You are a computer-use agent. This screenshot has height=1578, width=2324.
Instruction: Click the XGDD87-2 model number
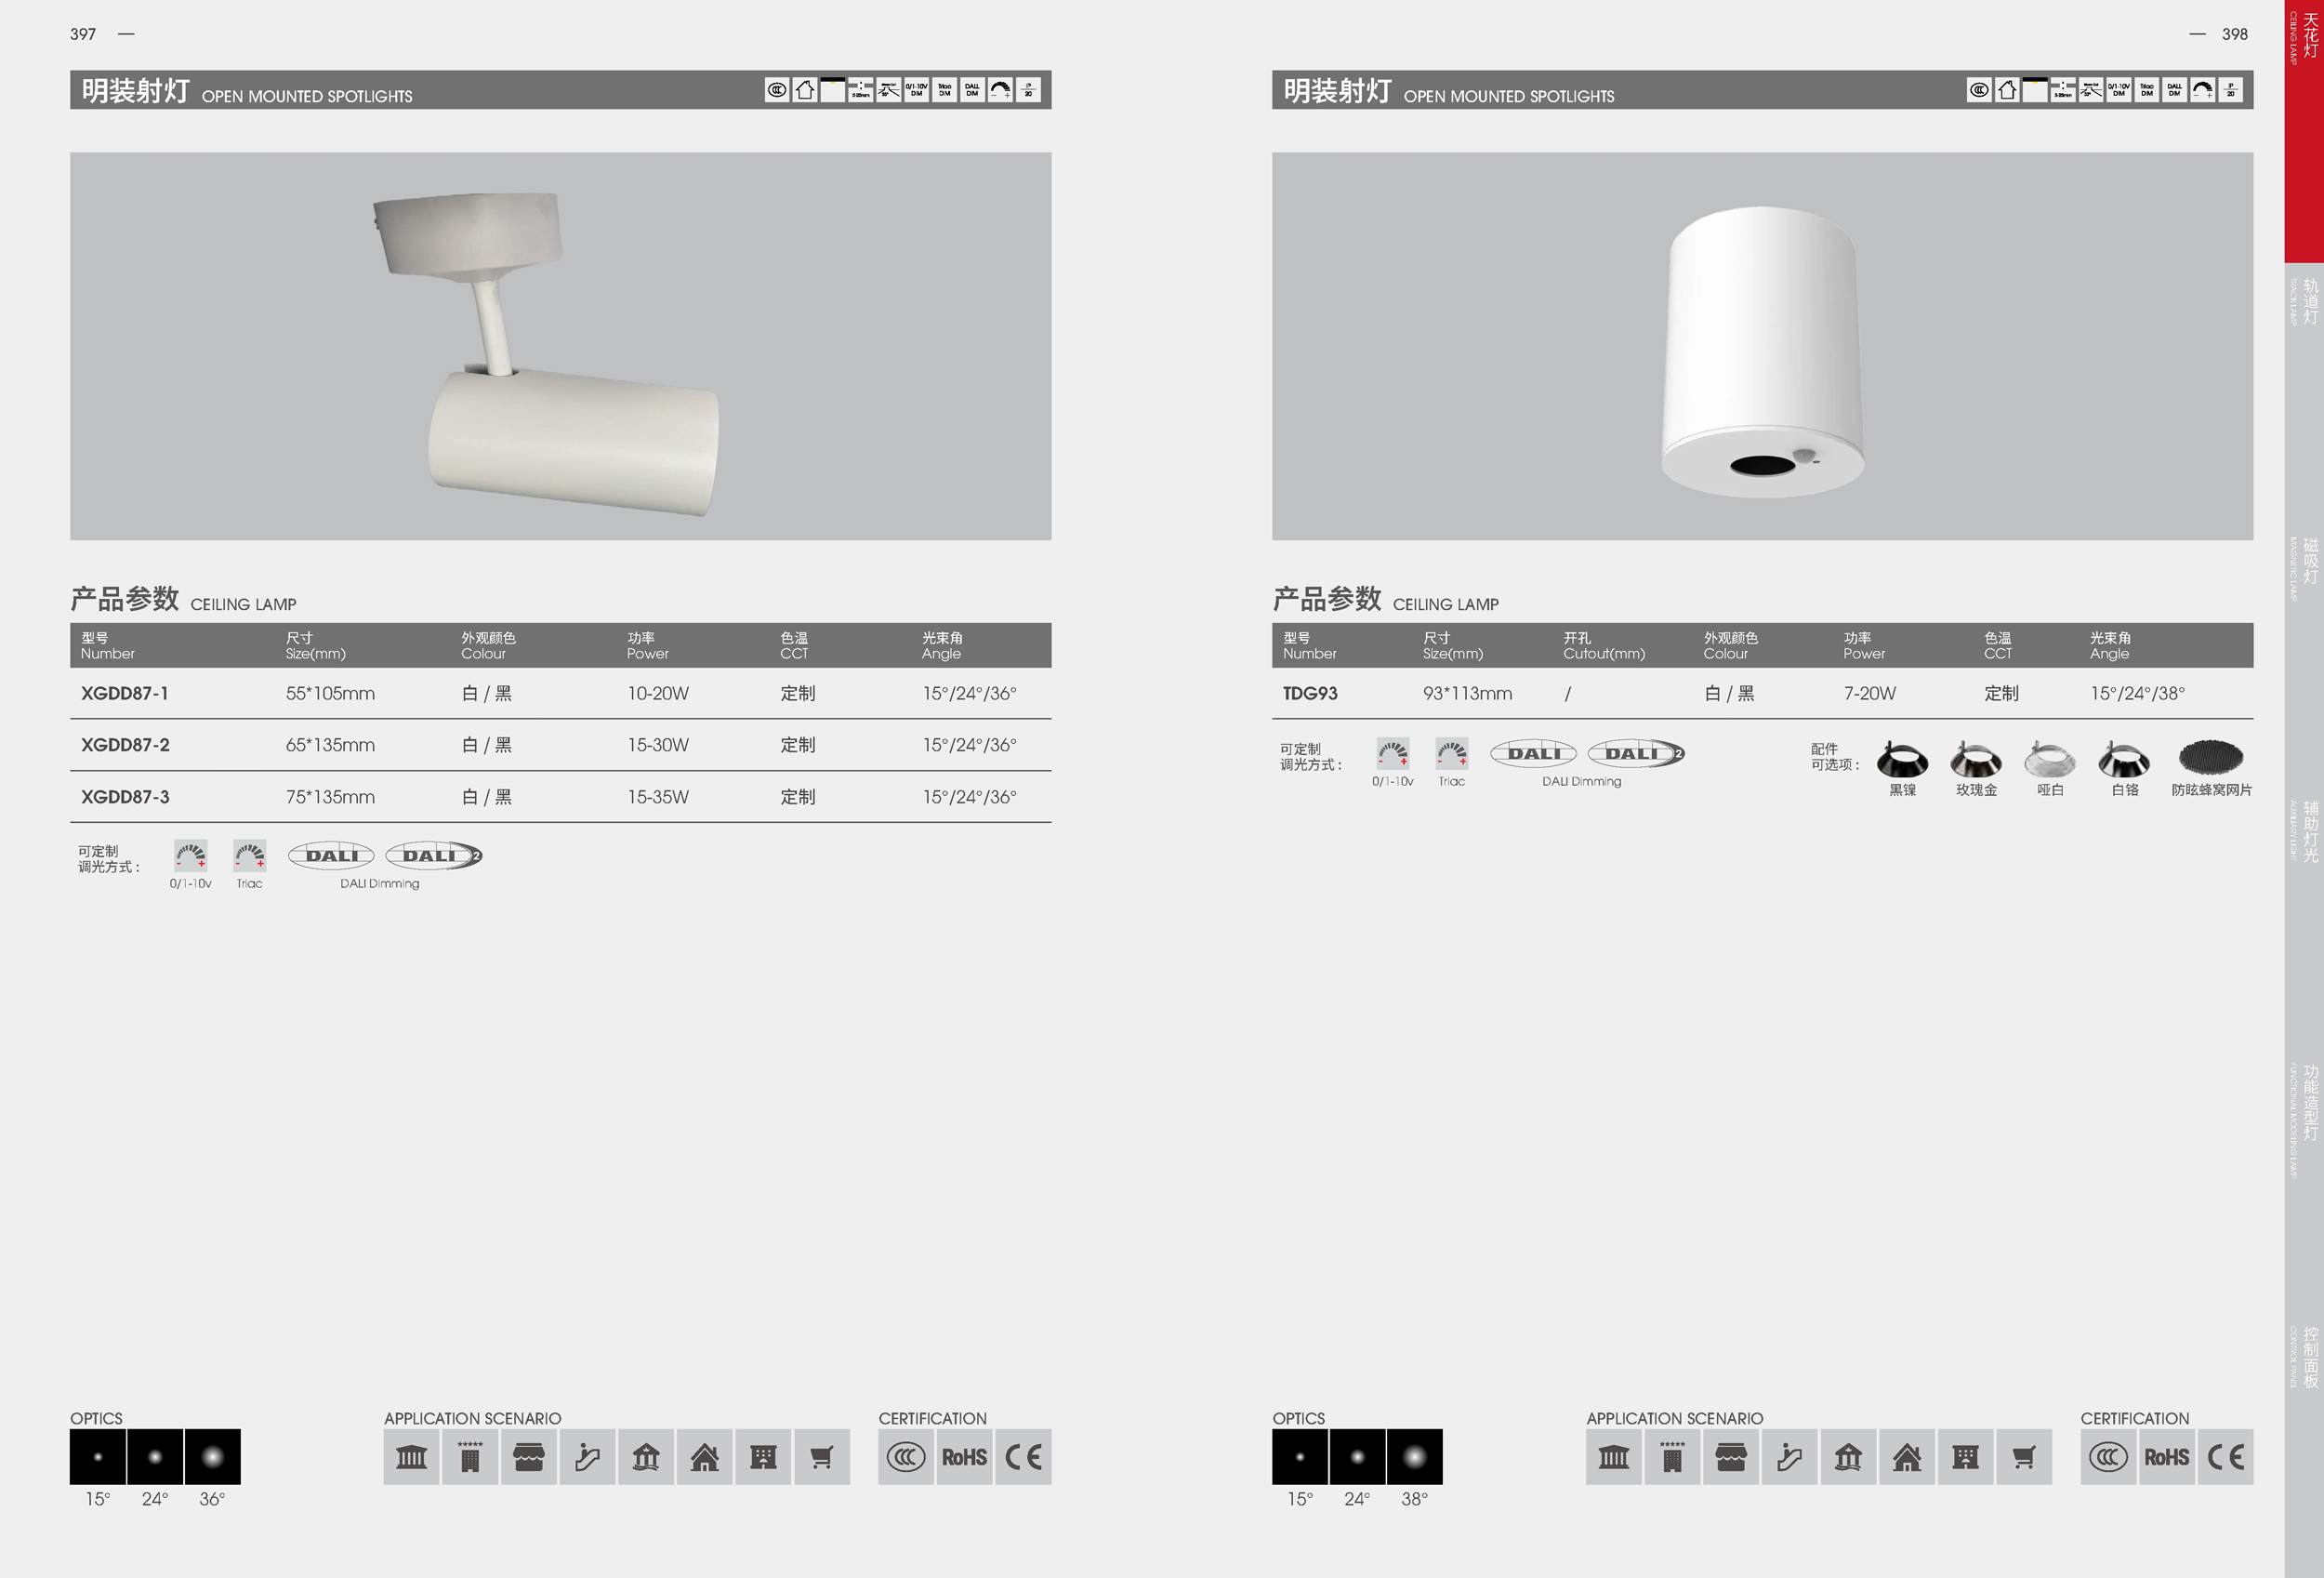pyautogui.click(x=125, y=745)
